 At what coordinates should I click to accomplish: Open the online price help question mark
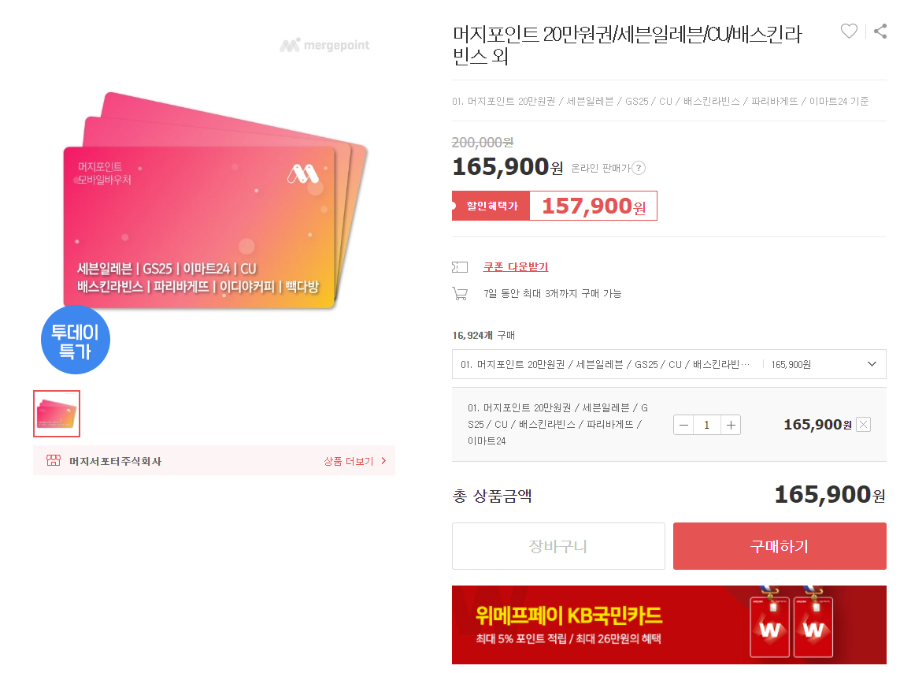coord(639,168)
